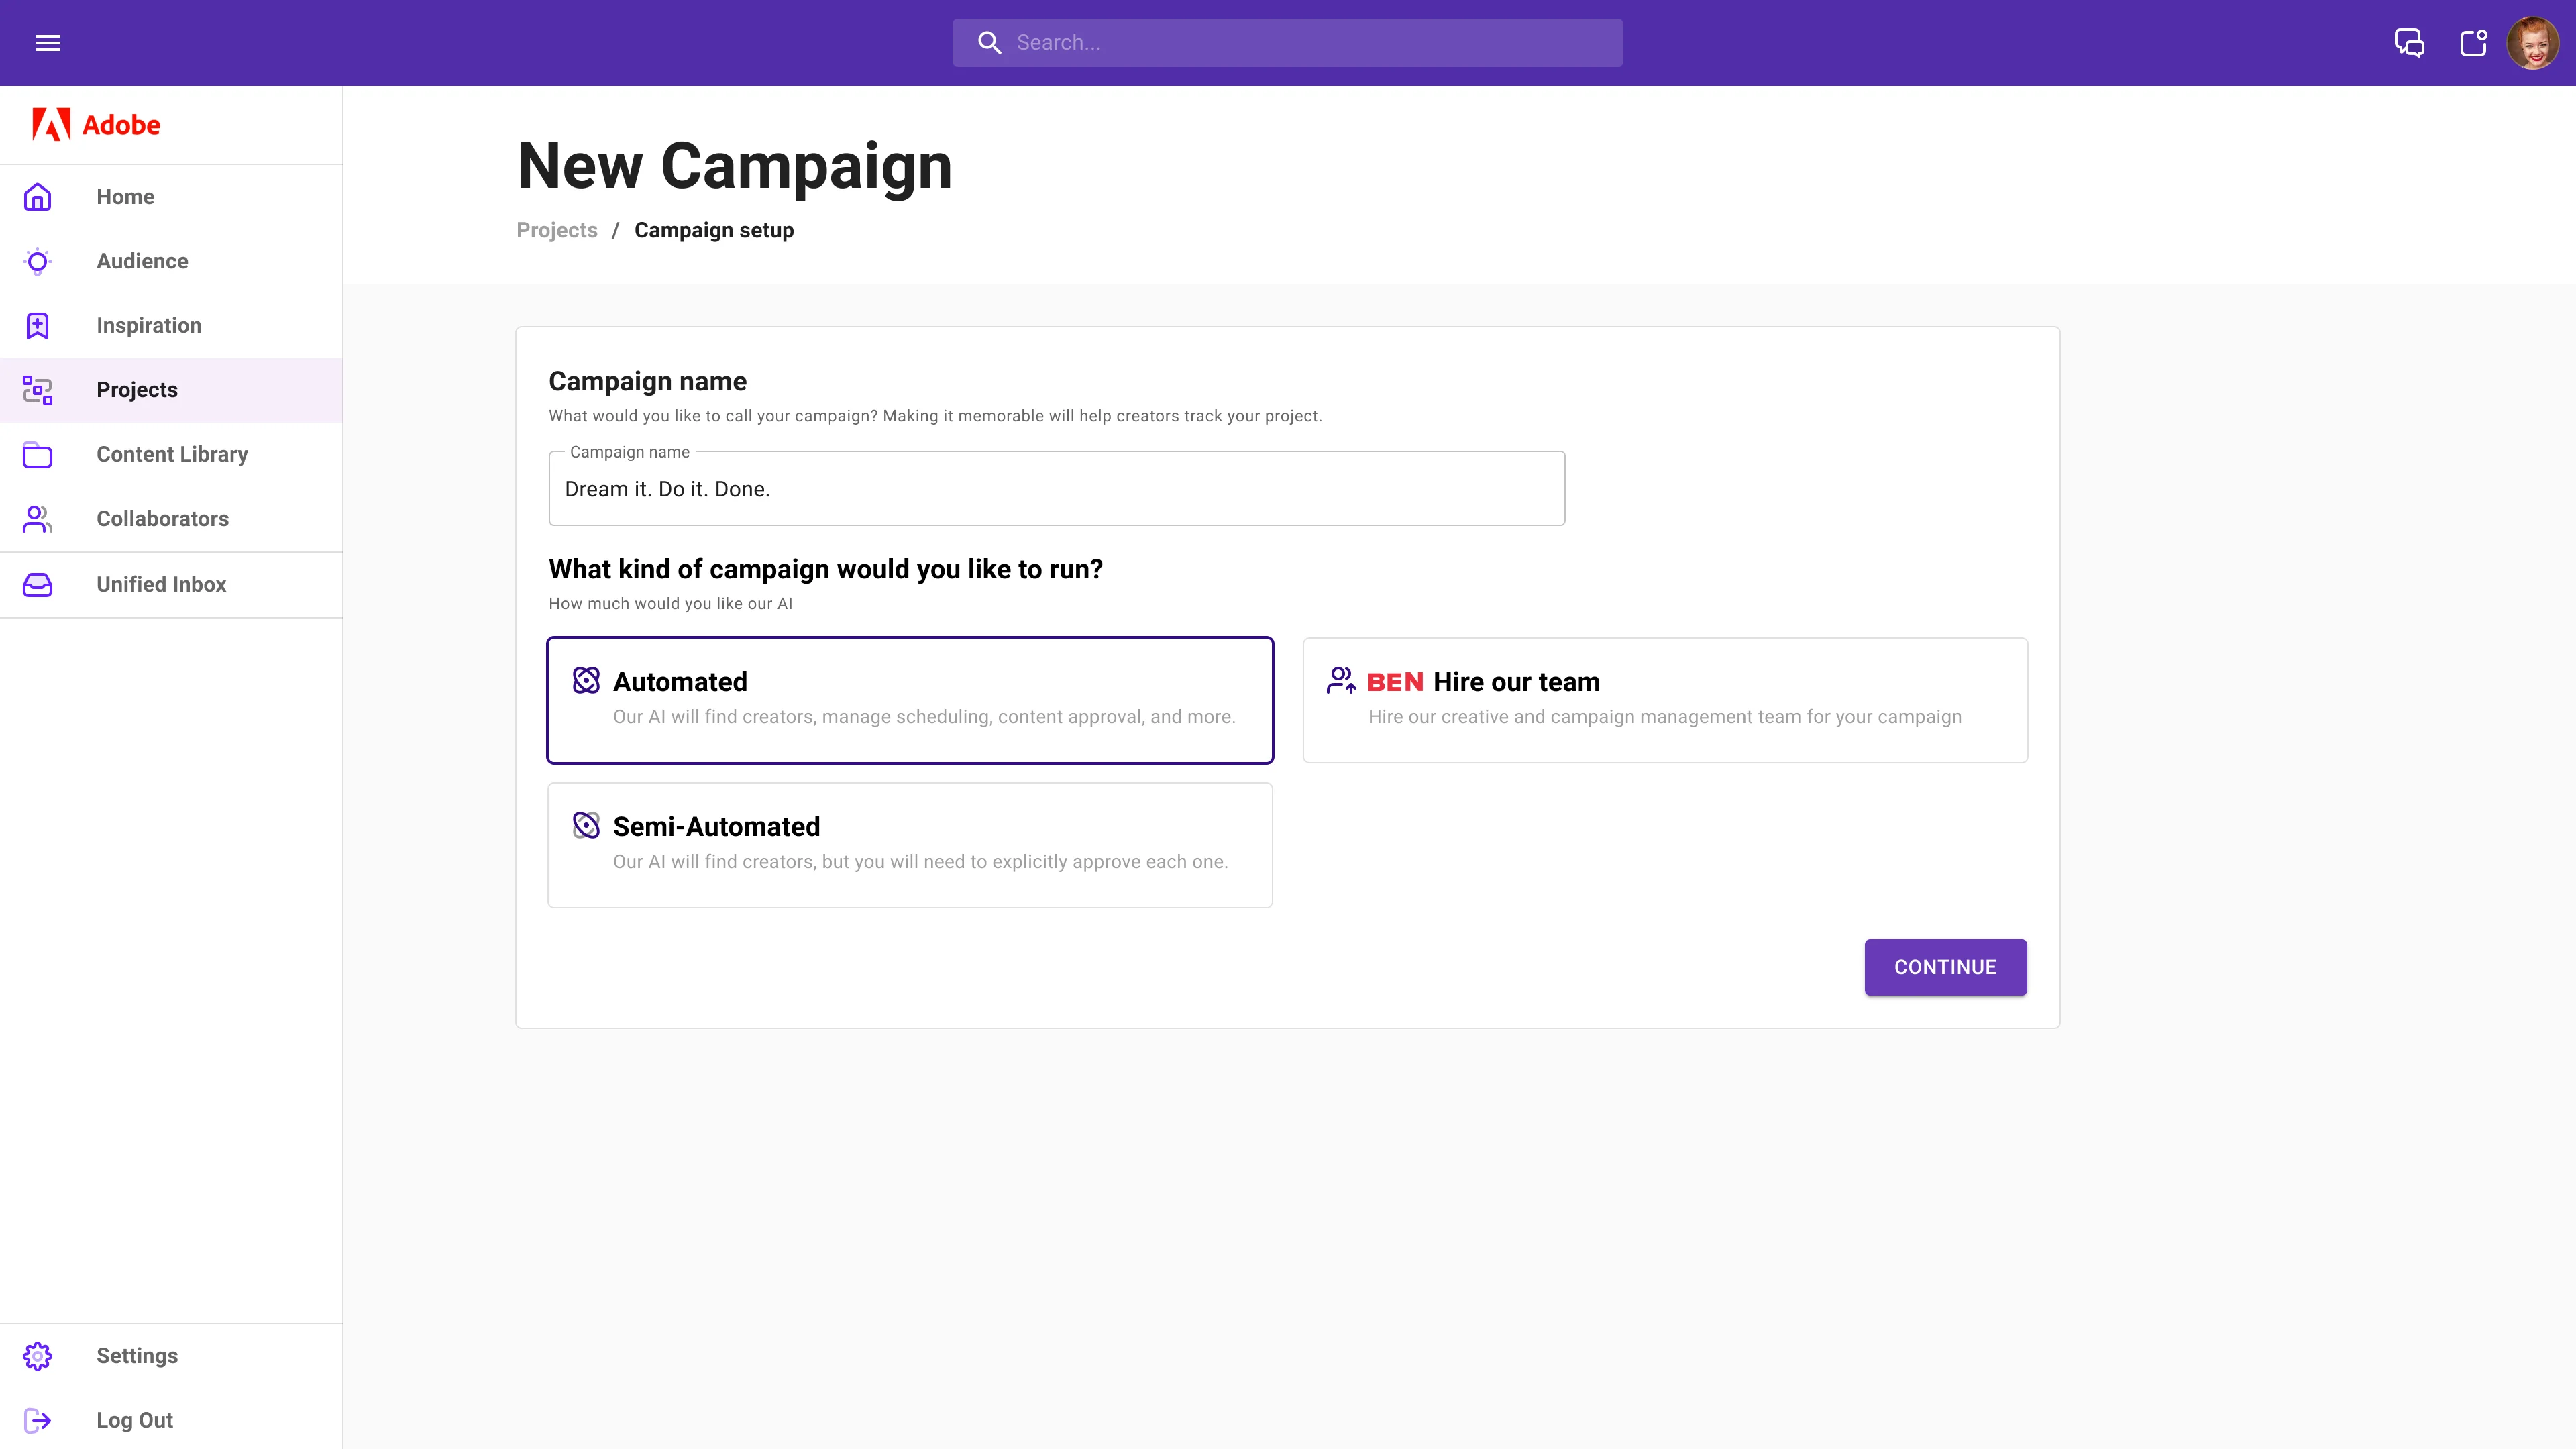Click the Automated option AI icon
The width and height of the screenshot is (2576, 1449).
586,680
